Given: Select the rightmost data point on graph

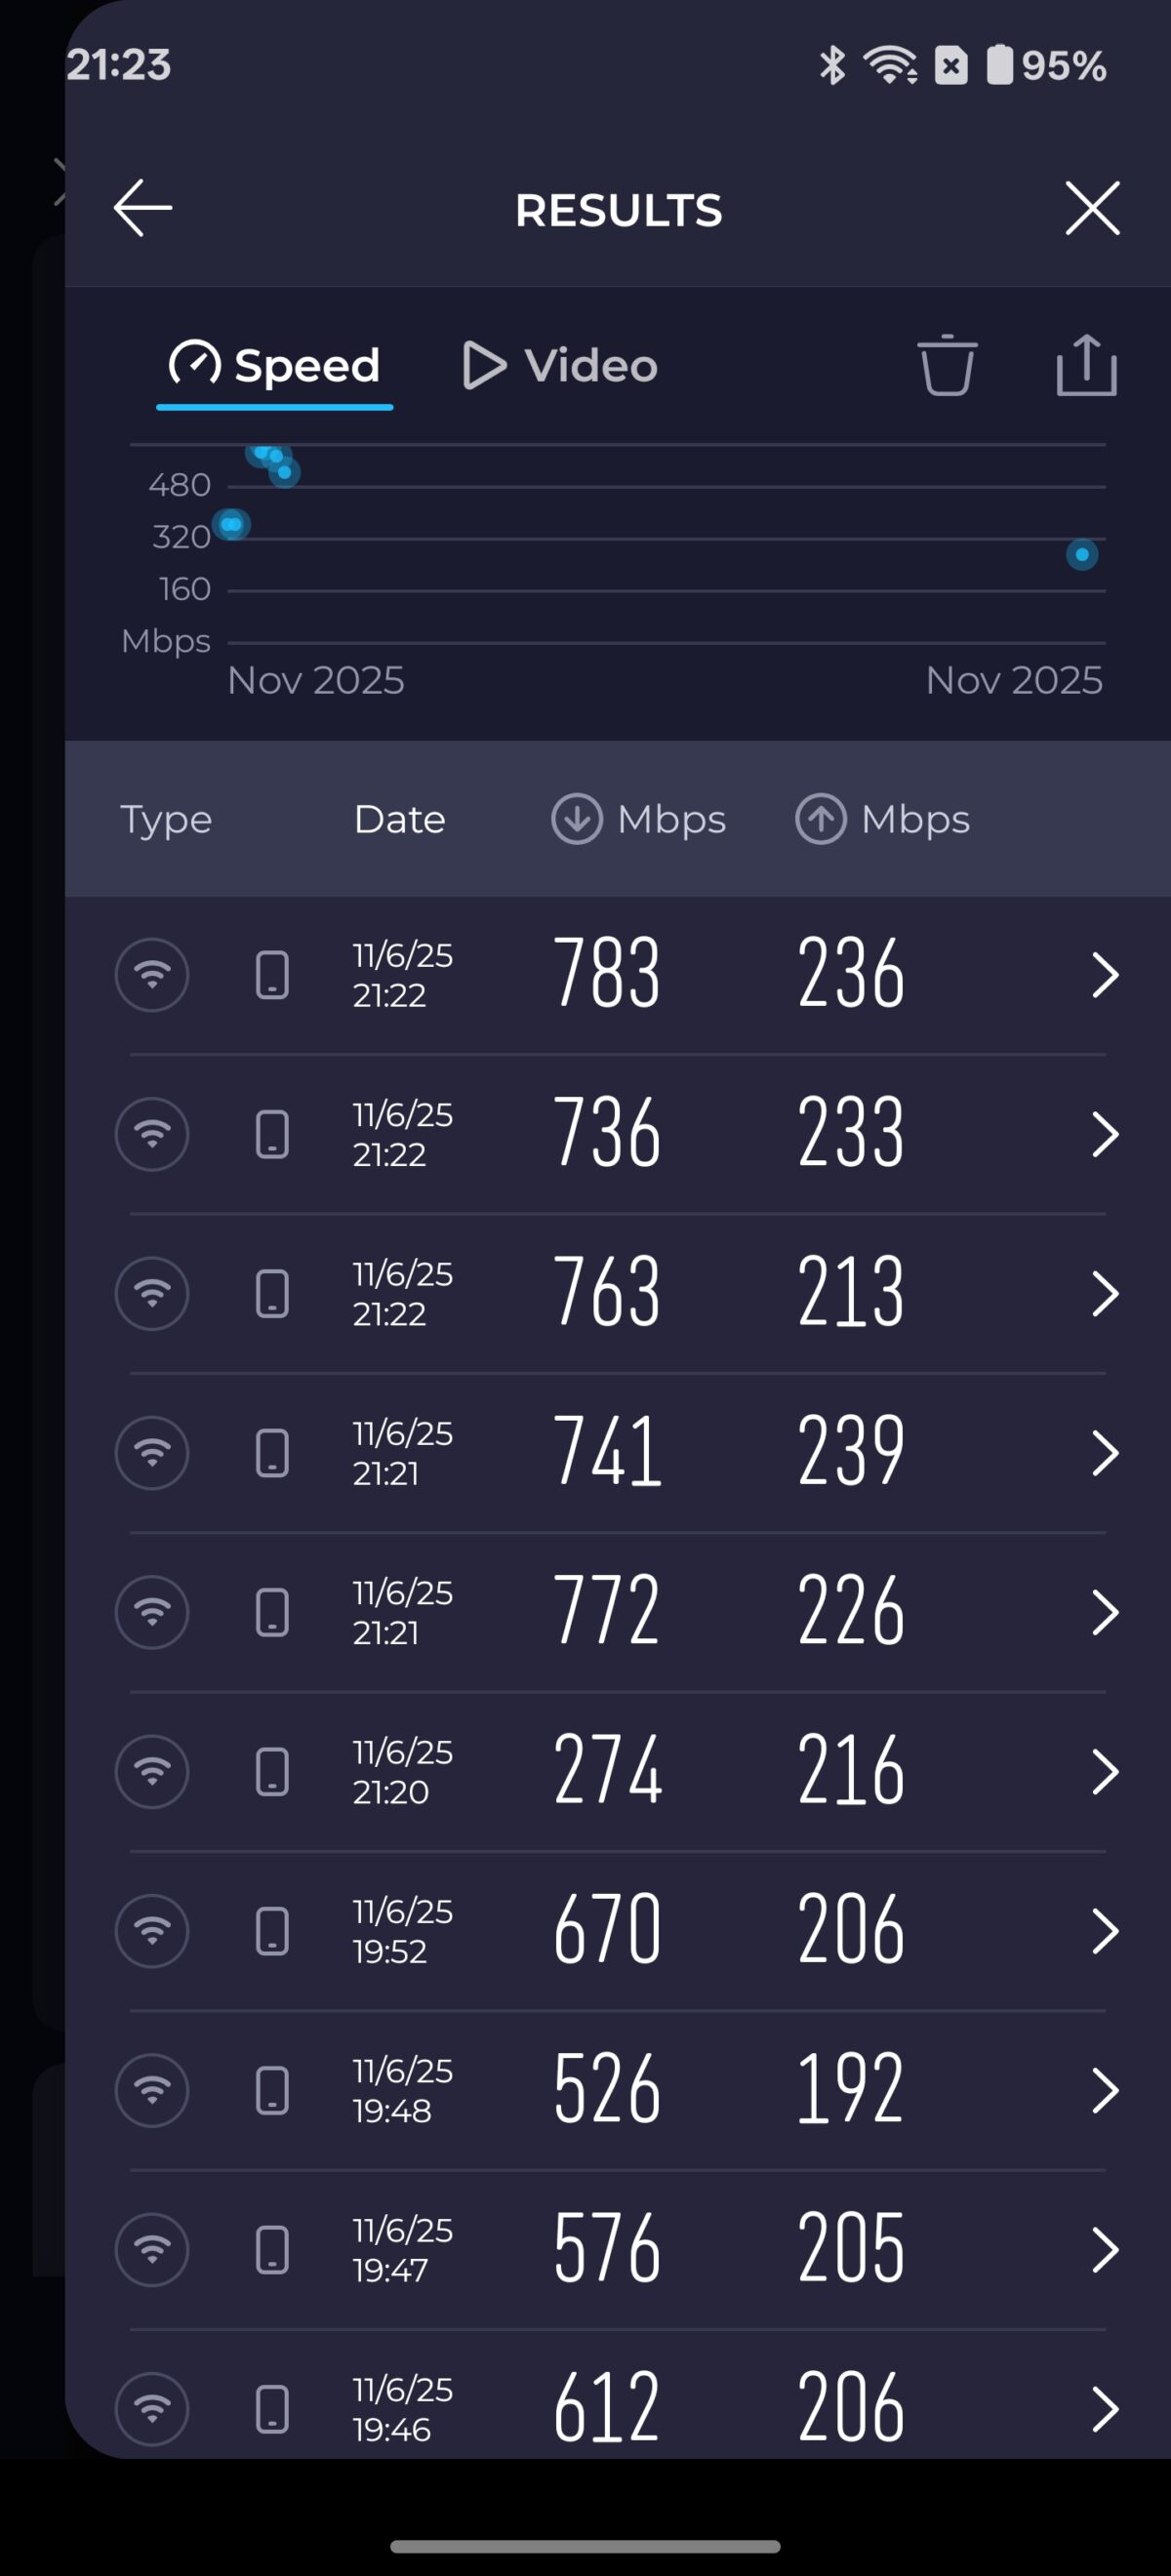Looking at the screenshot, I should coord(1081,554).
